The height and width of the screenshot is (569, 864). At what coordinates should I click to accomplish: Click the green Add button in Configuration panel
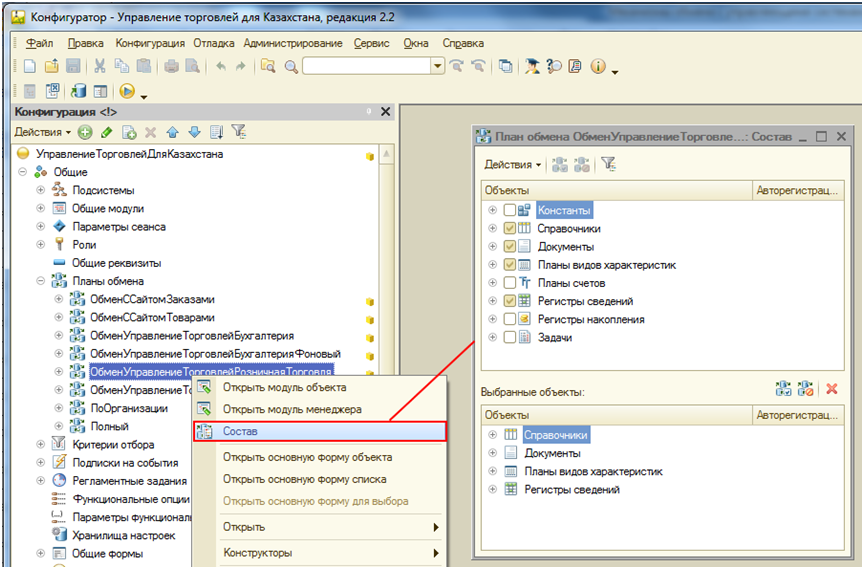(85, 132)
